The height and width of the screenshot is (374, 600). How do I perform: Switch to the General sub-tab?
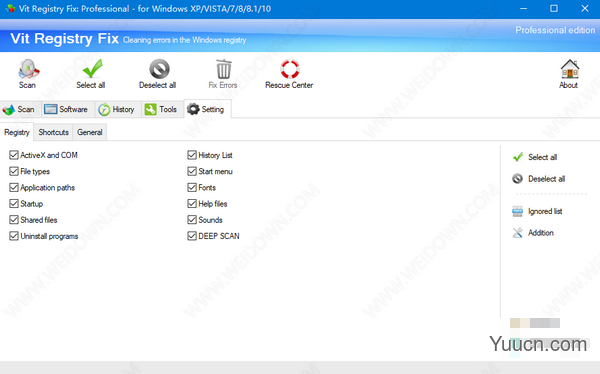90,132
